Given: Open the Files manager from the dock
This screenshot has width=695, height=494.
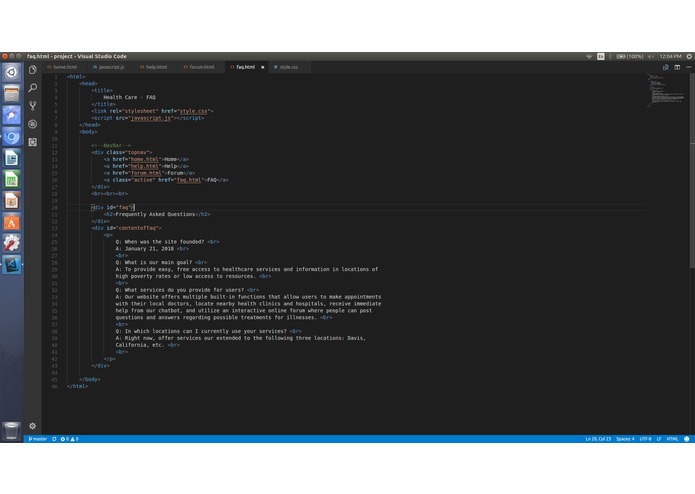Looking at the screenshot, I should 12,94.
